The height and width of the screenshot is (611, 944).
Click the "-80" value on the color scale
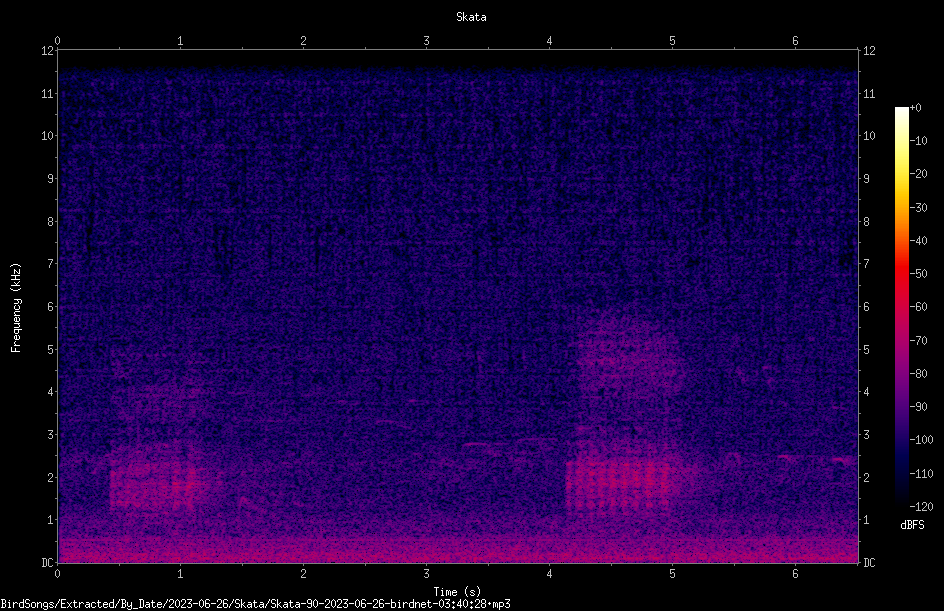click(918, 374)
